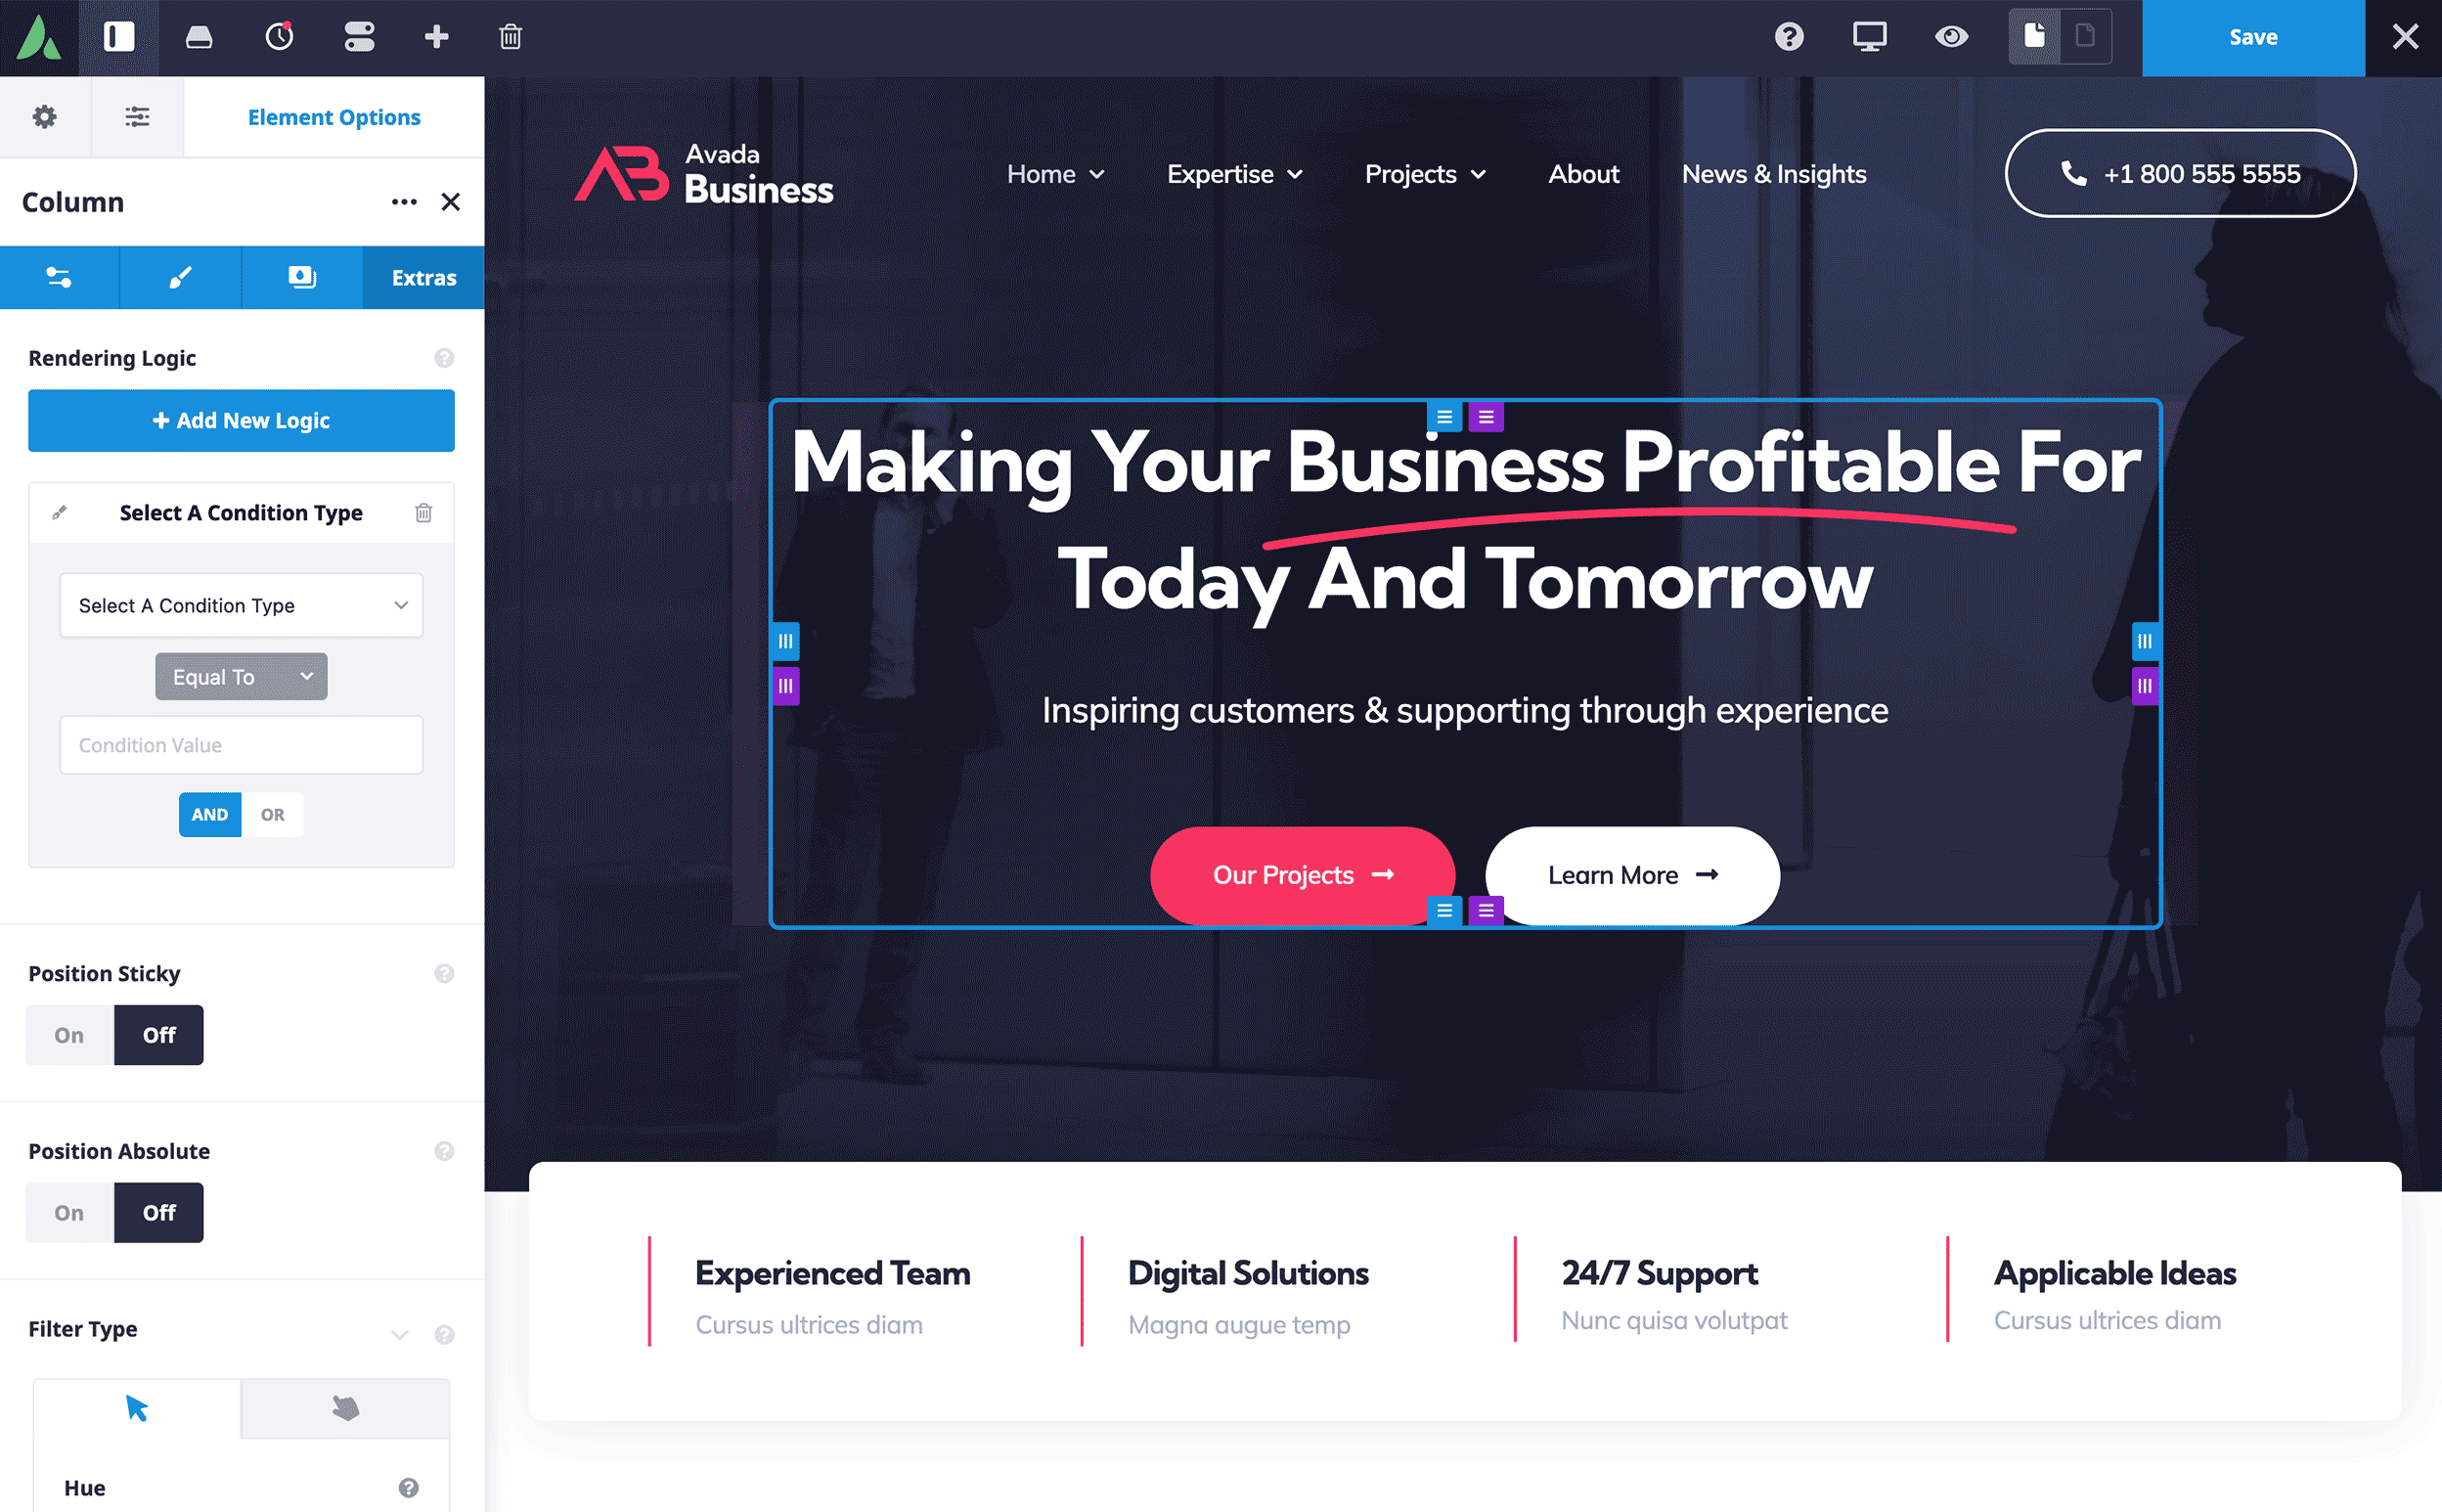Open the Select A Condition Type dropdown
The width and height of the screenshot is (2442, 1512).
[239, 605]
